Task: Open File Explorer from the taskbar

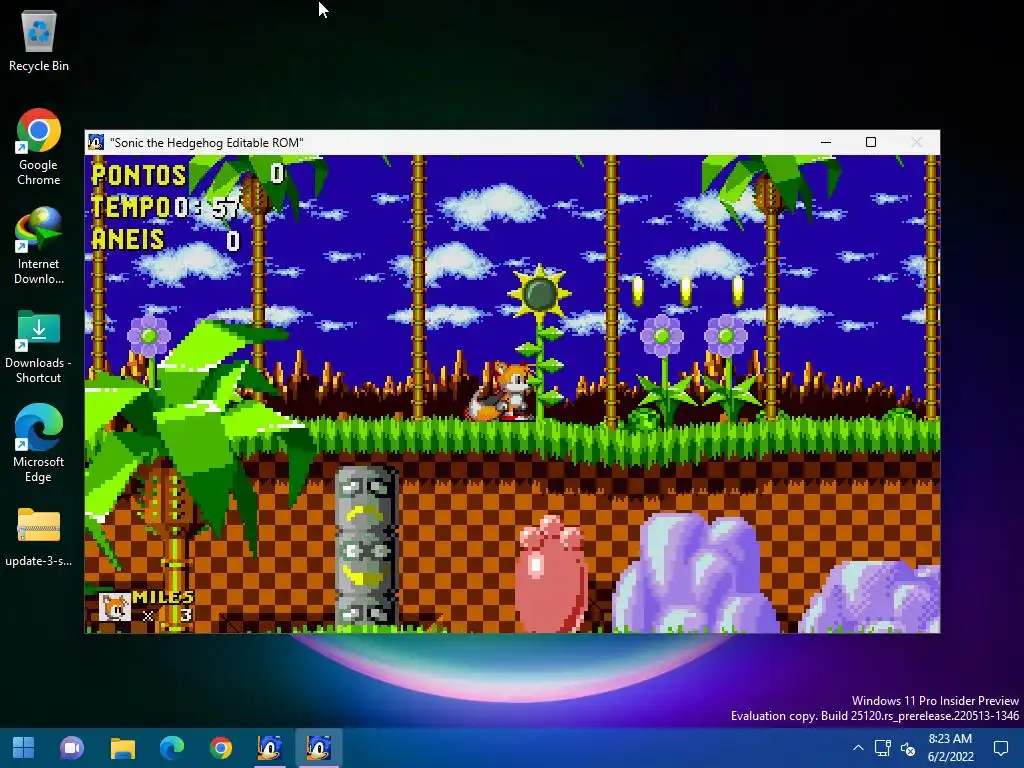Action: pos(122,748)
